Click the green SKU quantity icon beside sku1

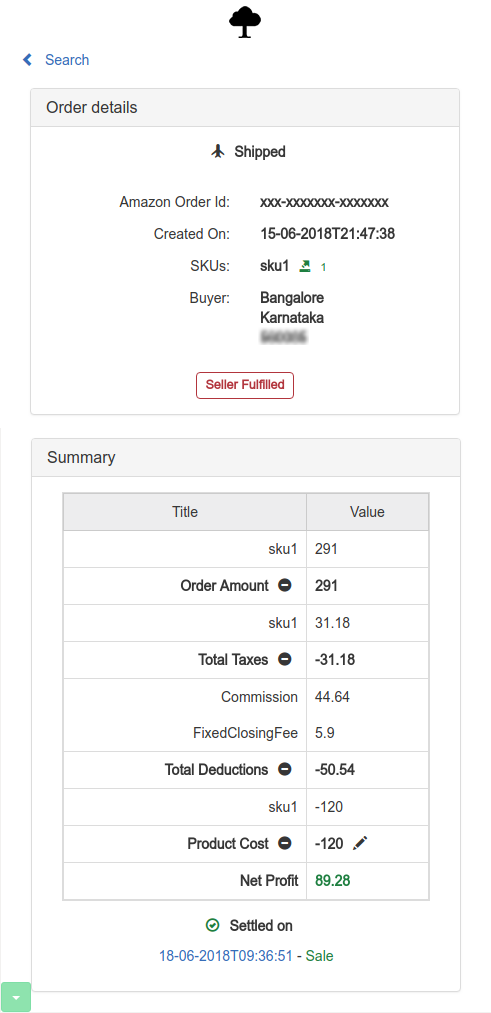pyautogui.click(x=305, y=266)
